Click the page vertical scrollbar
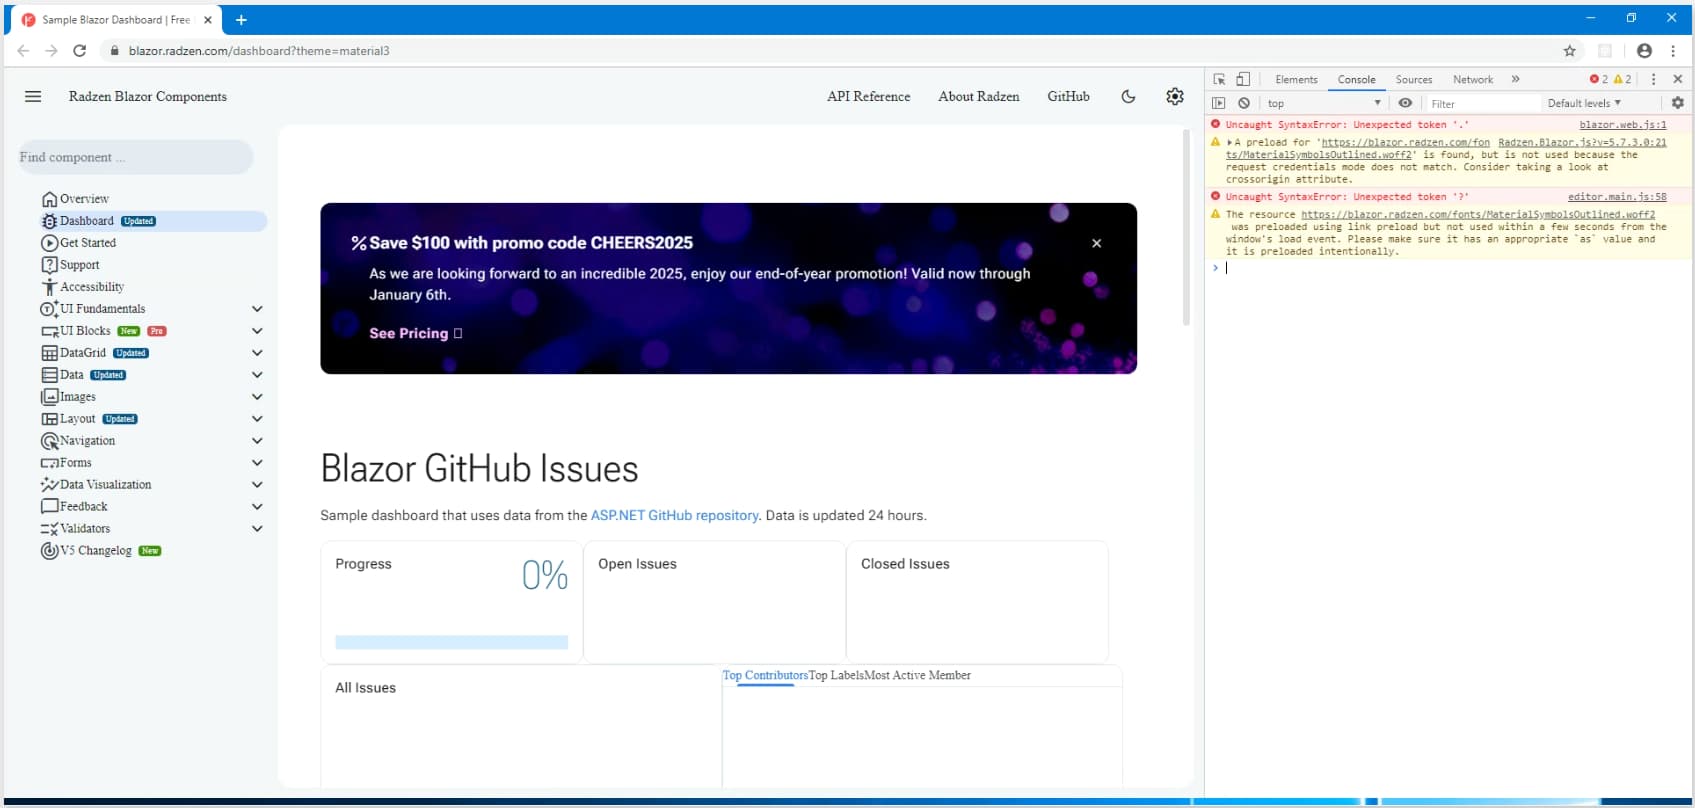Image resolution: width=1695 pixels, height=808 pixels. 1186,228
